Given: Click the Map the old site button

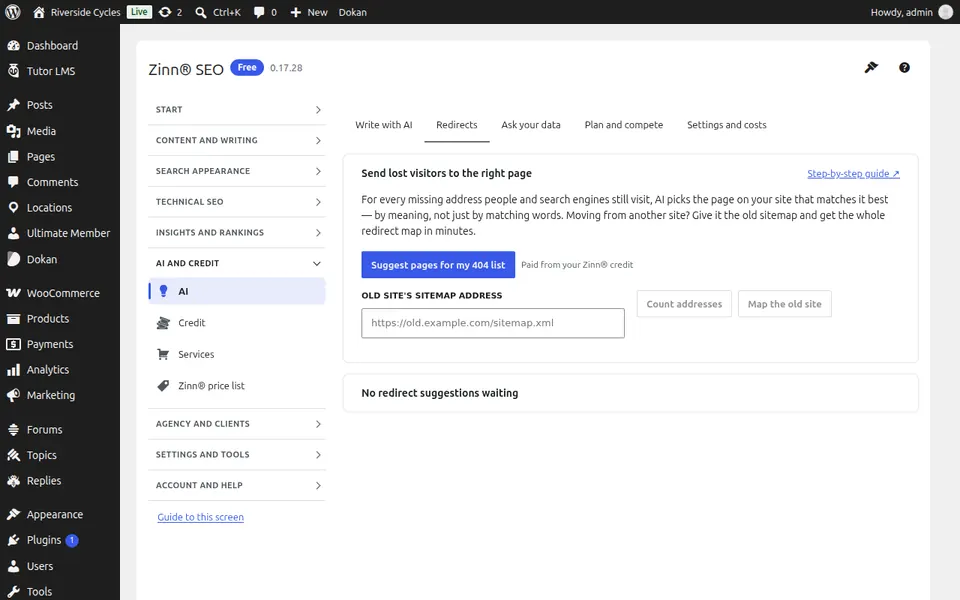Looking at the screenshot, I should [784, 304].
